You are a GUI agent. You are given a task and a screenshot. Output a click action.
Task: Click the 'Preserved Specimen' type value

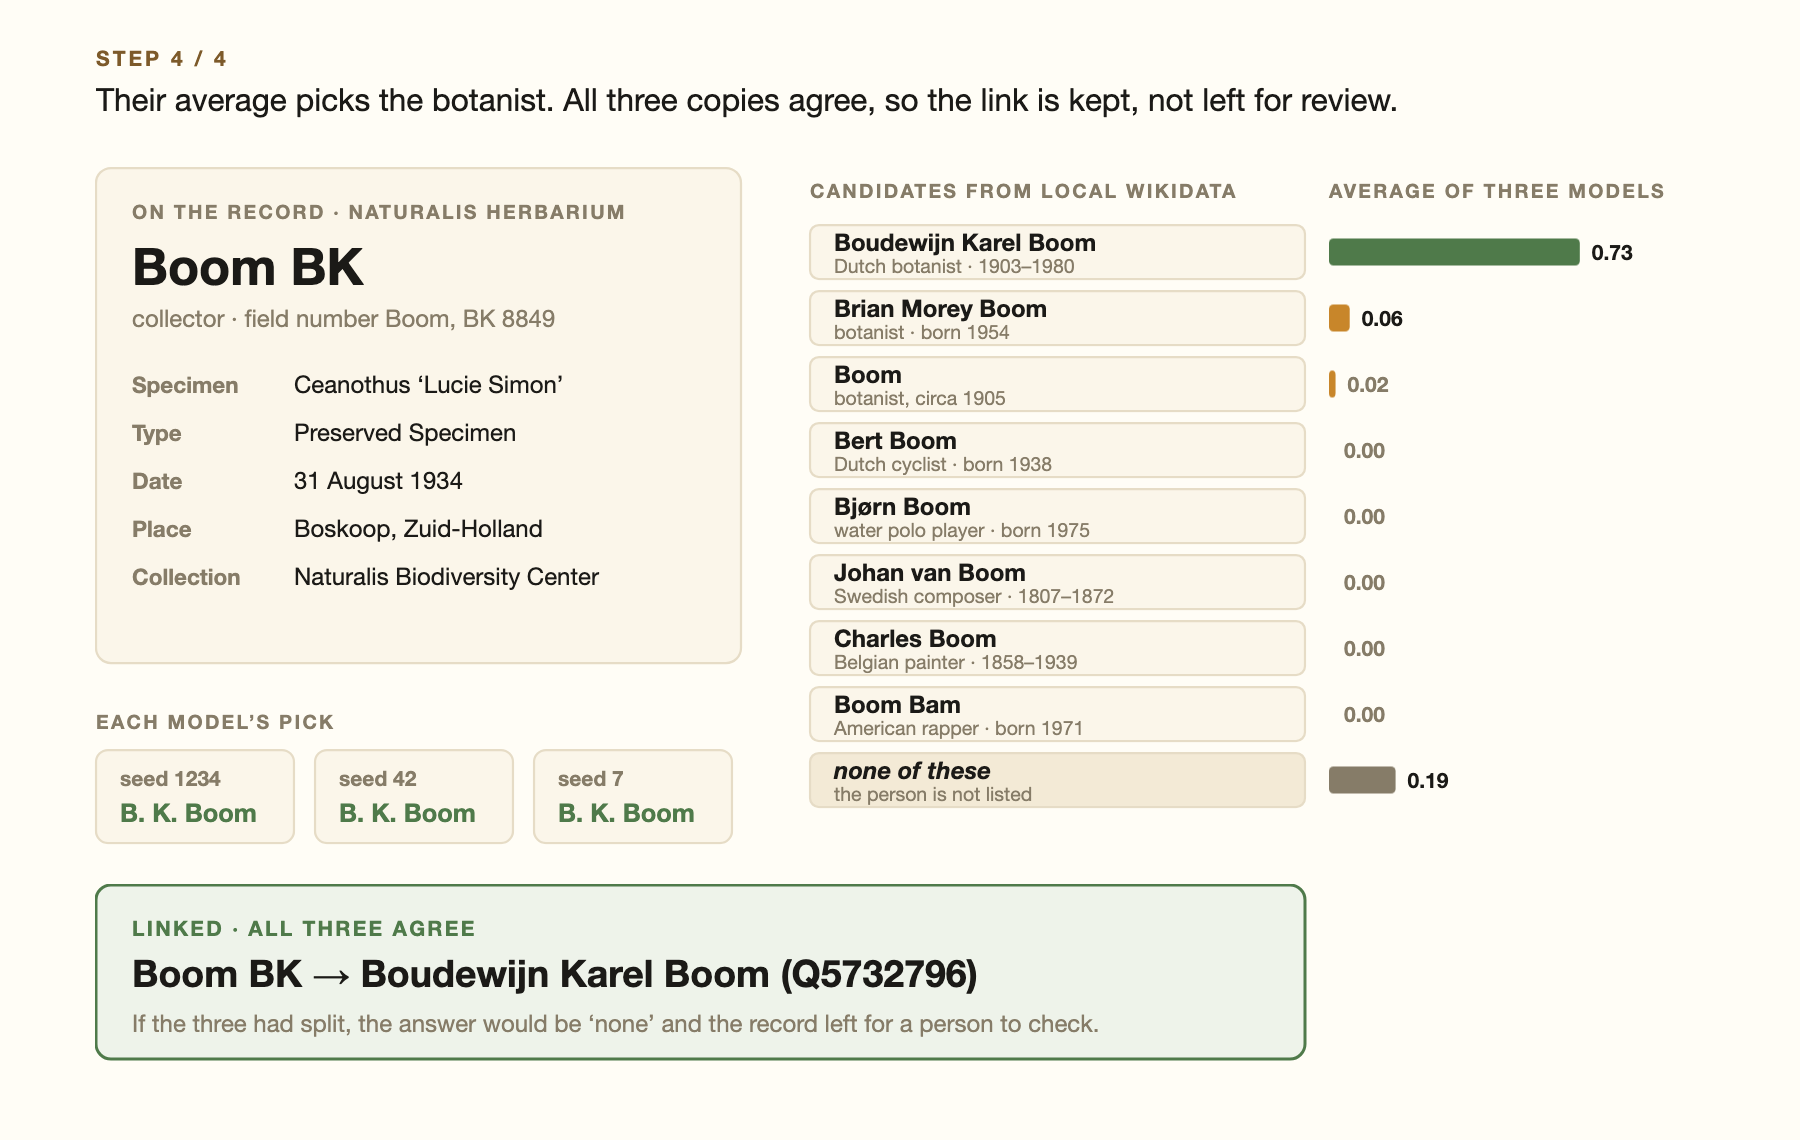405,433
